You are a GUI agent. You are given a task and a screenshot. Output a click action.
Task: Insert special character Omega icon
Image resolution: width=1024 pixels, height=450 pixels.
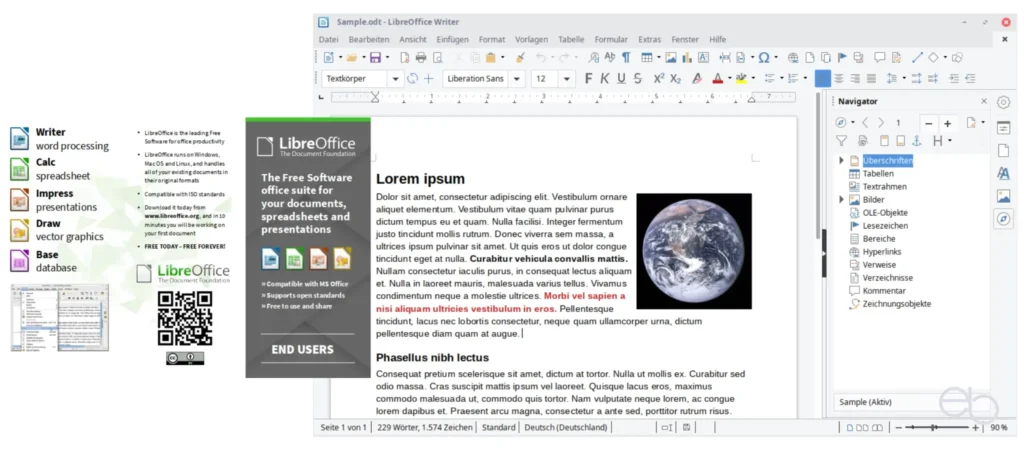coord(764,57)
